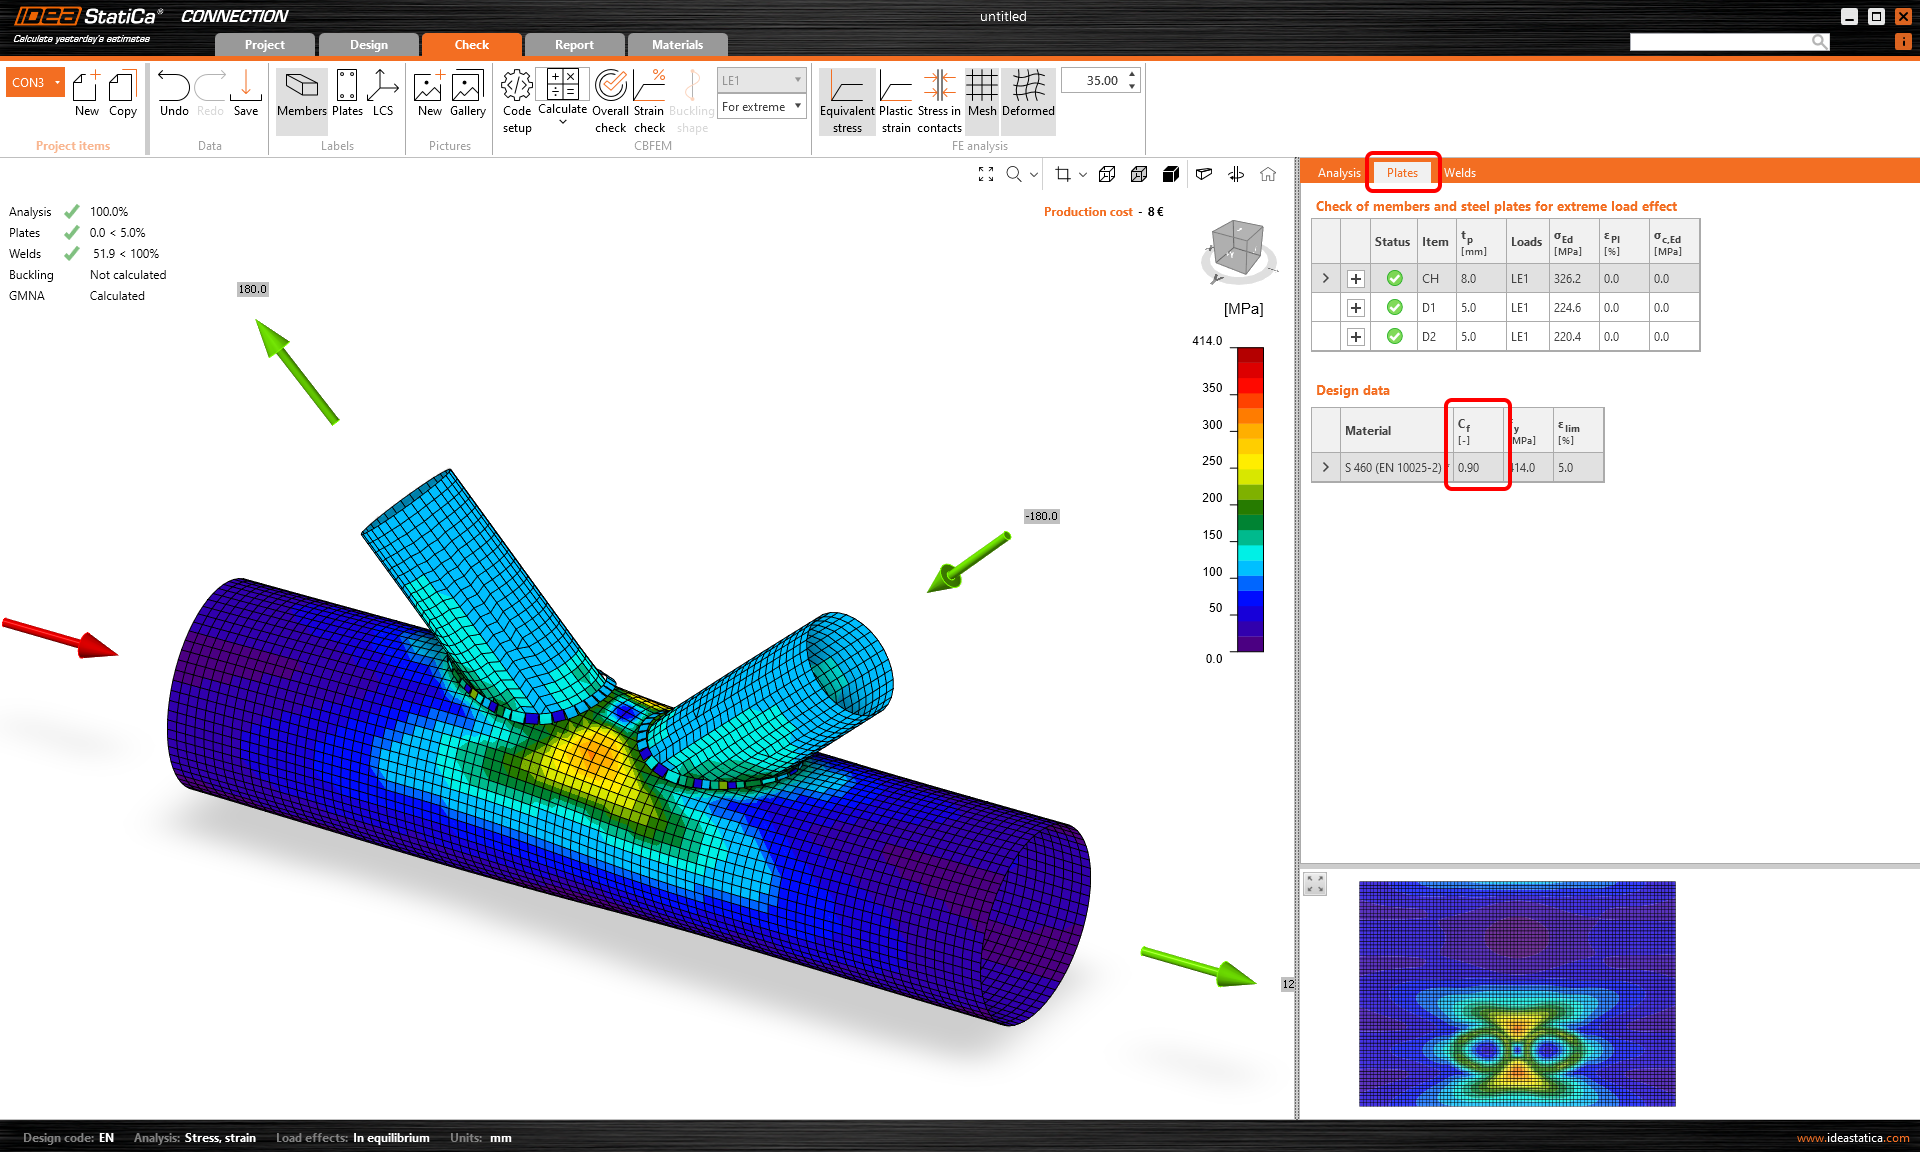This screenshot has width=1920, height=1152.
Task: Save the project
Action: [x=245, y=95]
